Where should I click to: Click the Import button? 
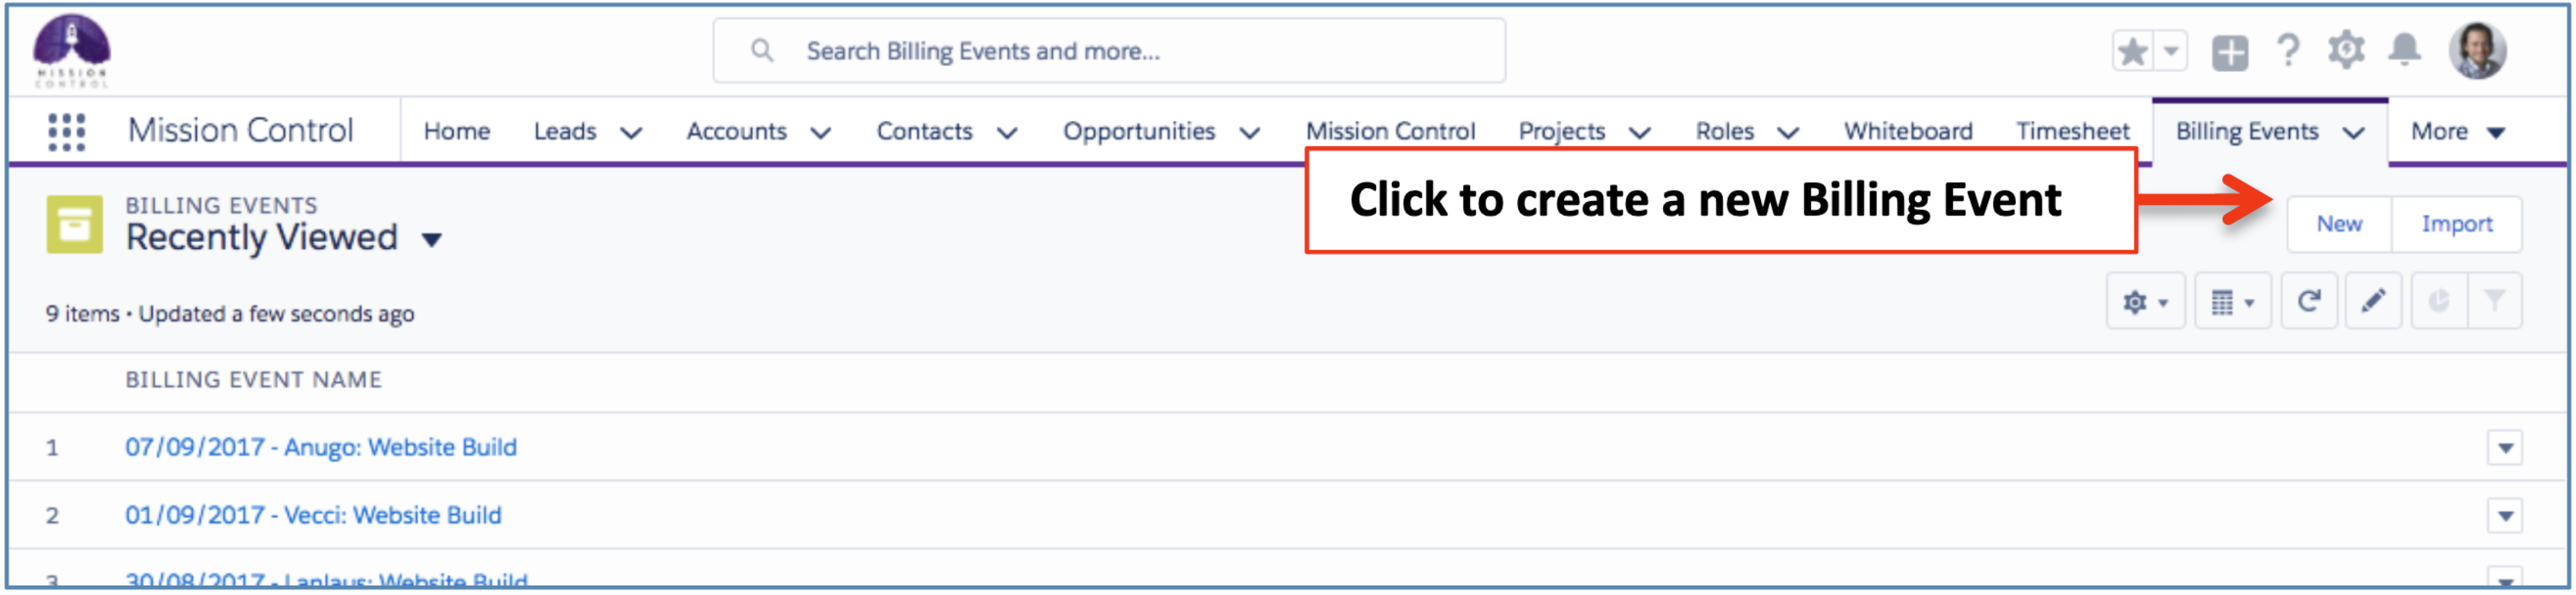[2456, 224]
